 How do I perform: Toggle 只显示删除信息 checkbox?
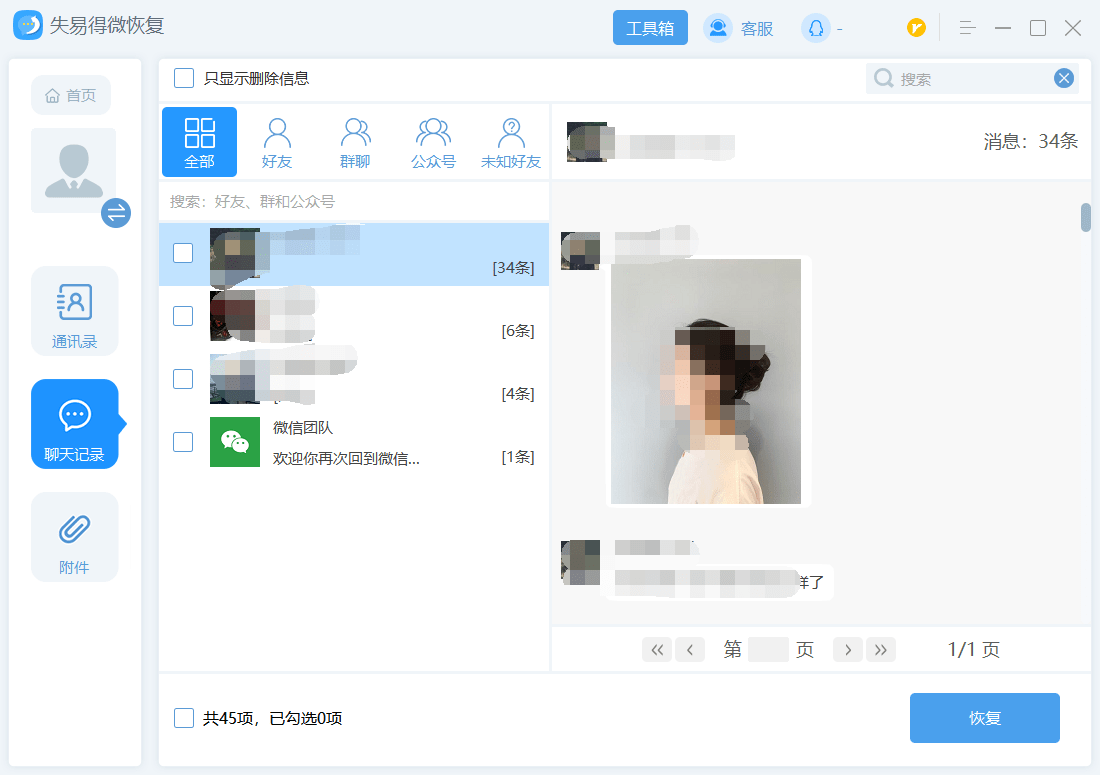coord(184,78)
